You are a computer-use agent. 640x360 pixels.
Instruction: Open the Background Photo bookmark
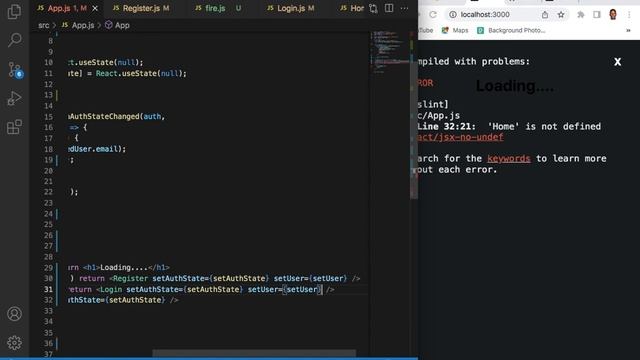coord(511,31)
